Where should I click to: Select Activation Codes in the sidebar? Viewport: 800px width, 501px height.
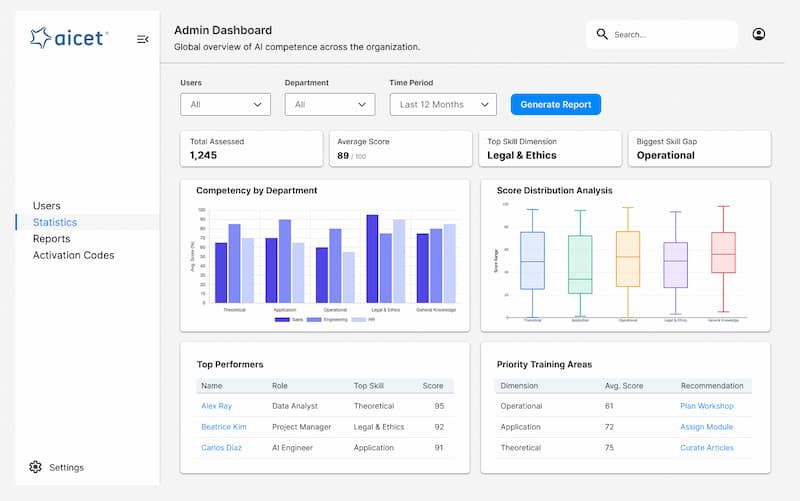[x=73, y=255]
